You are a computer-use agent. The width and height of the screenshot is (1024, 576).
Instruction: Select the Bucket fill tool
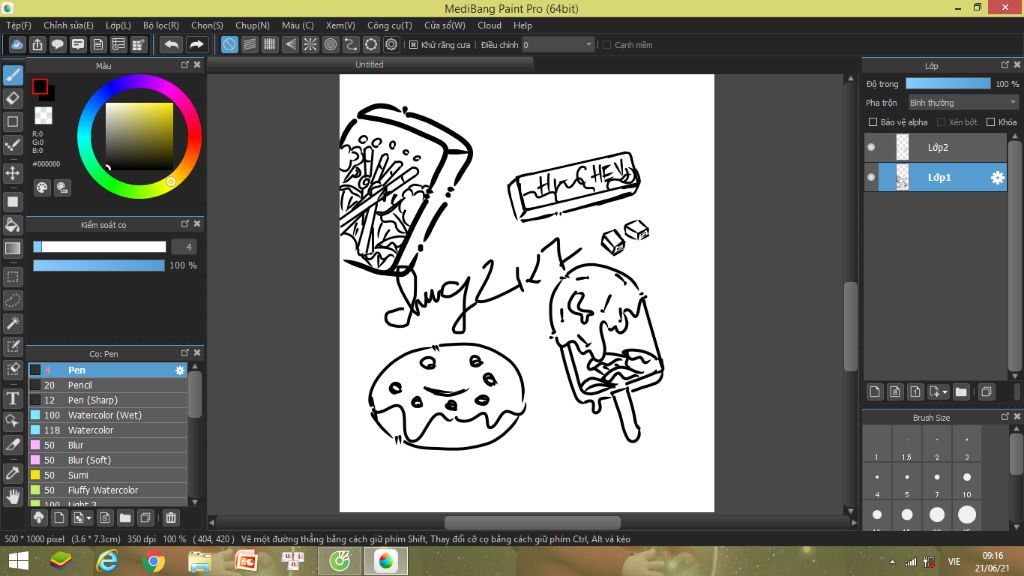coord(13,225)
